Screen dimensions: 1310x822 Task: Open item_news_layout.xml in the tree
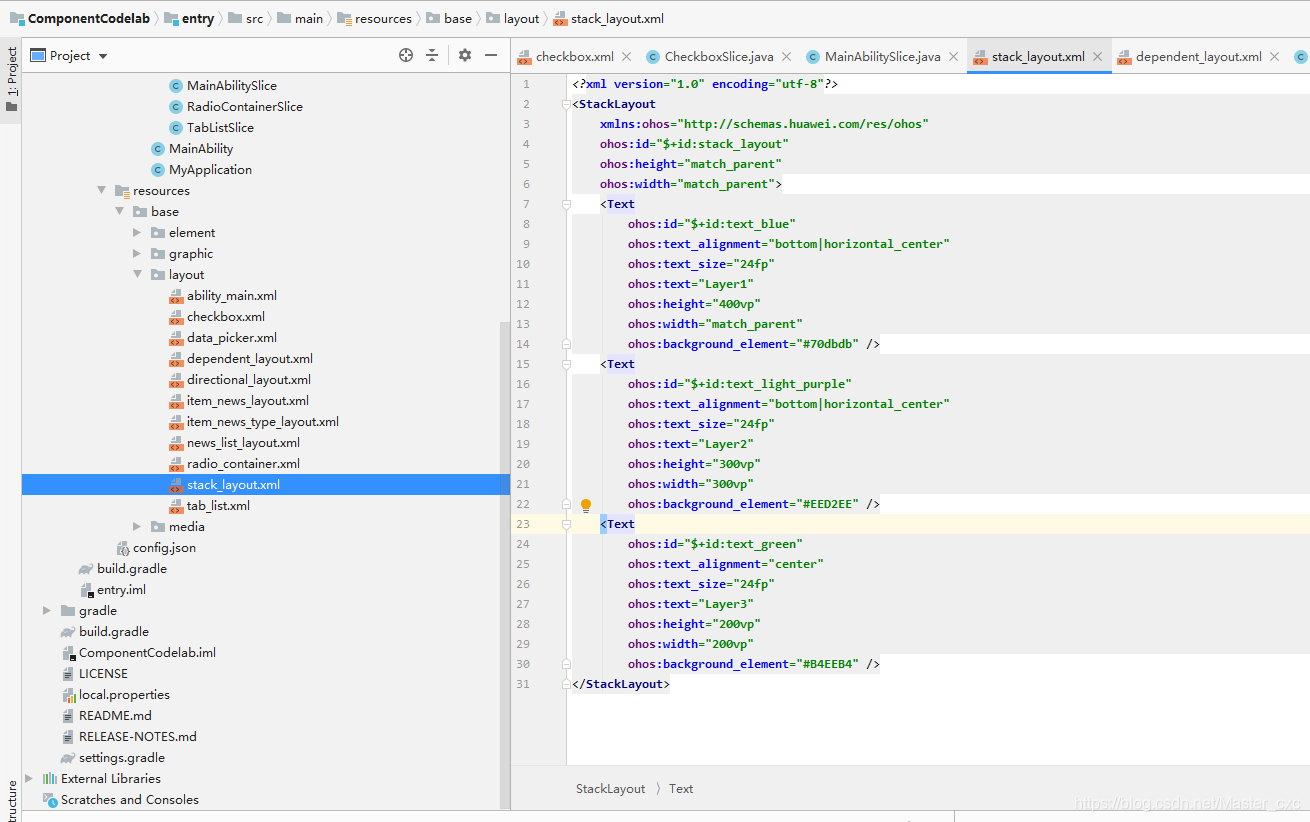(x=248, y=401)
